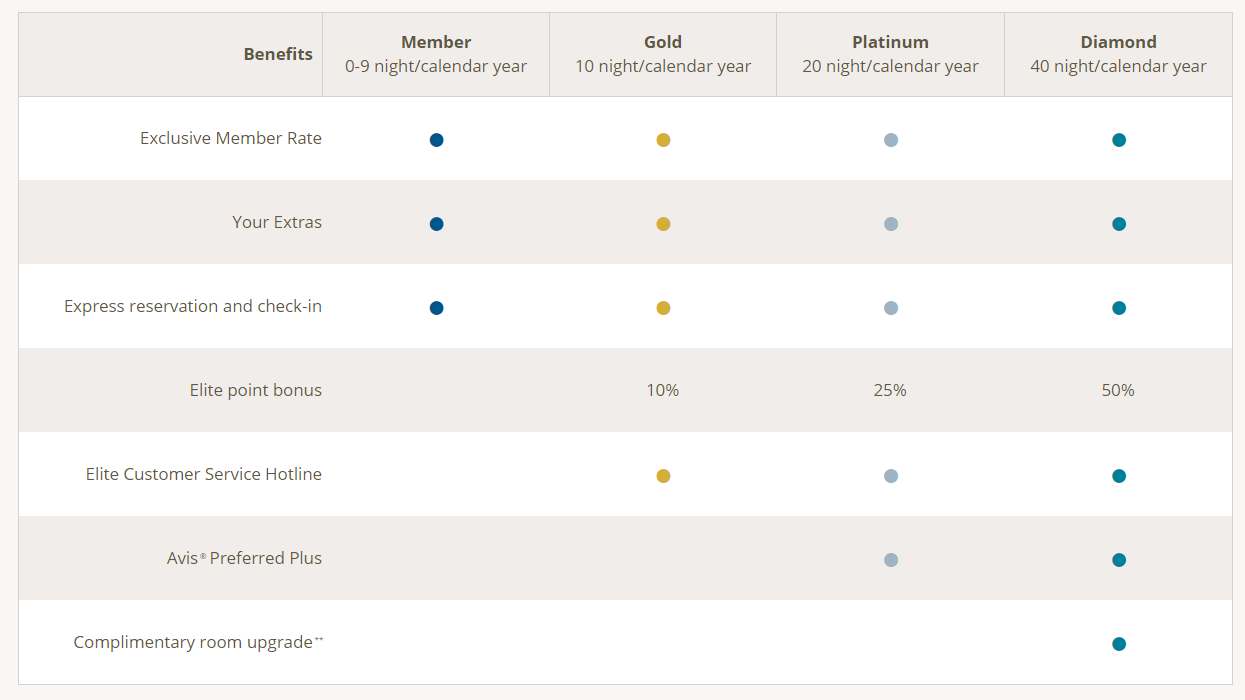Screen dimensions: 1245x700
Task: Click Diamond dot for Complimentary room upgrade
Action: click(1119, 644)
